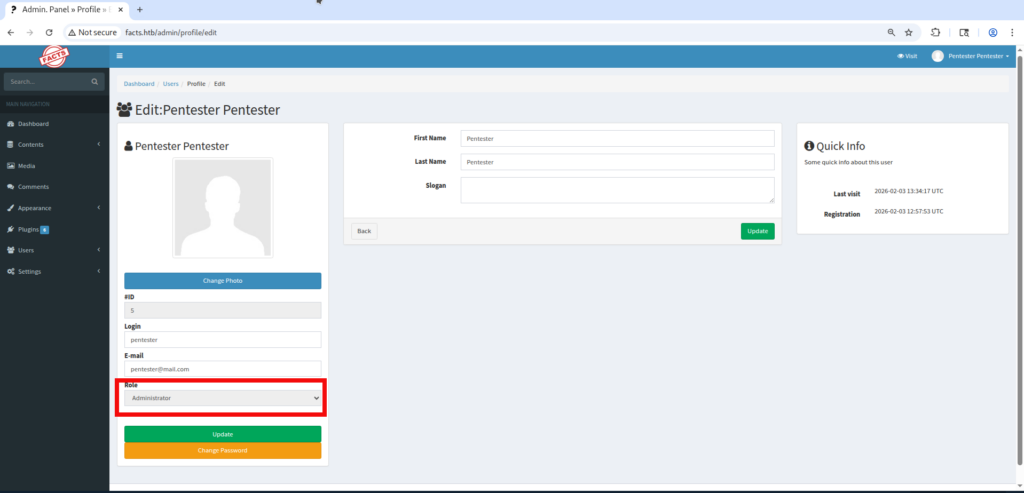
Task: Click the Slogan text area
Action: point(617,190)
